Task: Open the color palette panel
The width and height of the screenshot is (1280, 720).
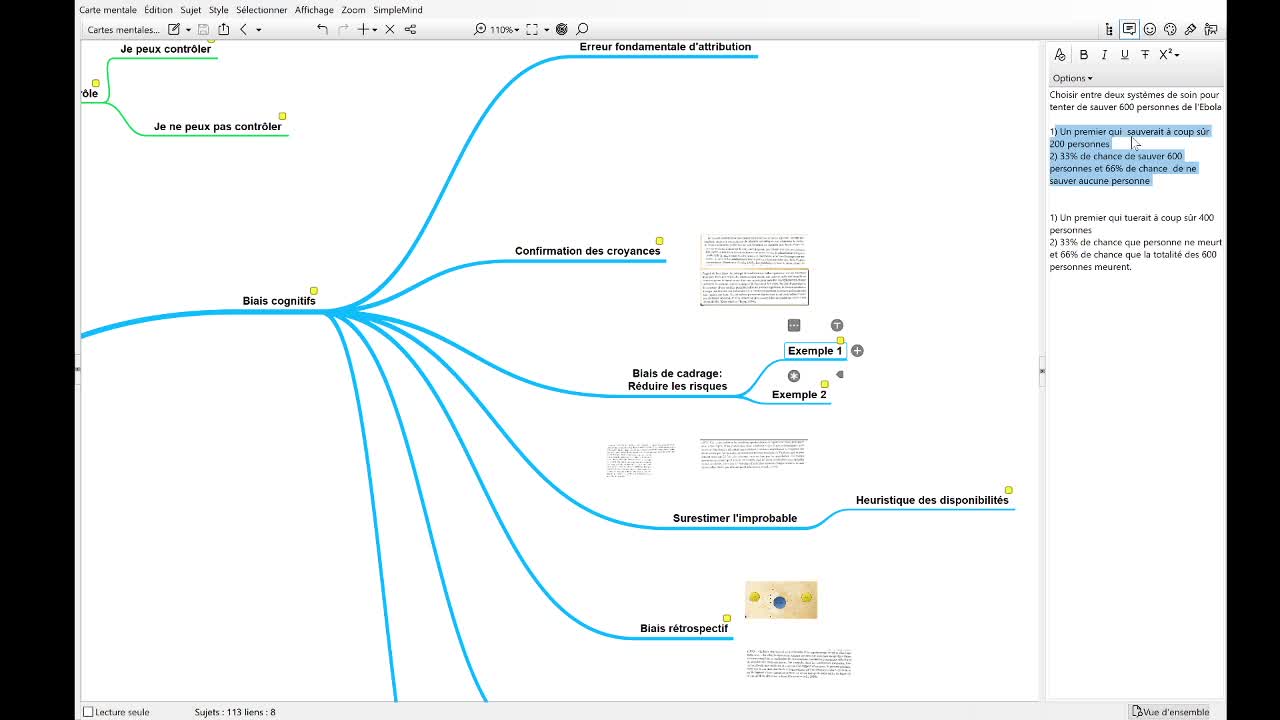Action: tap(1170, 29)
